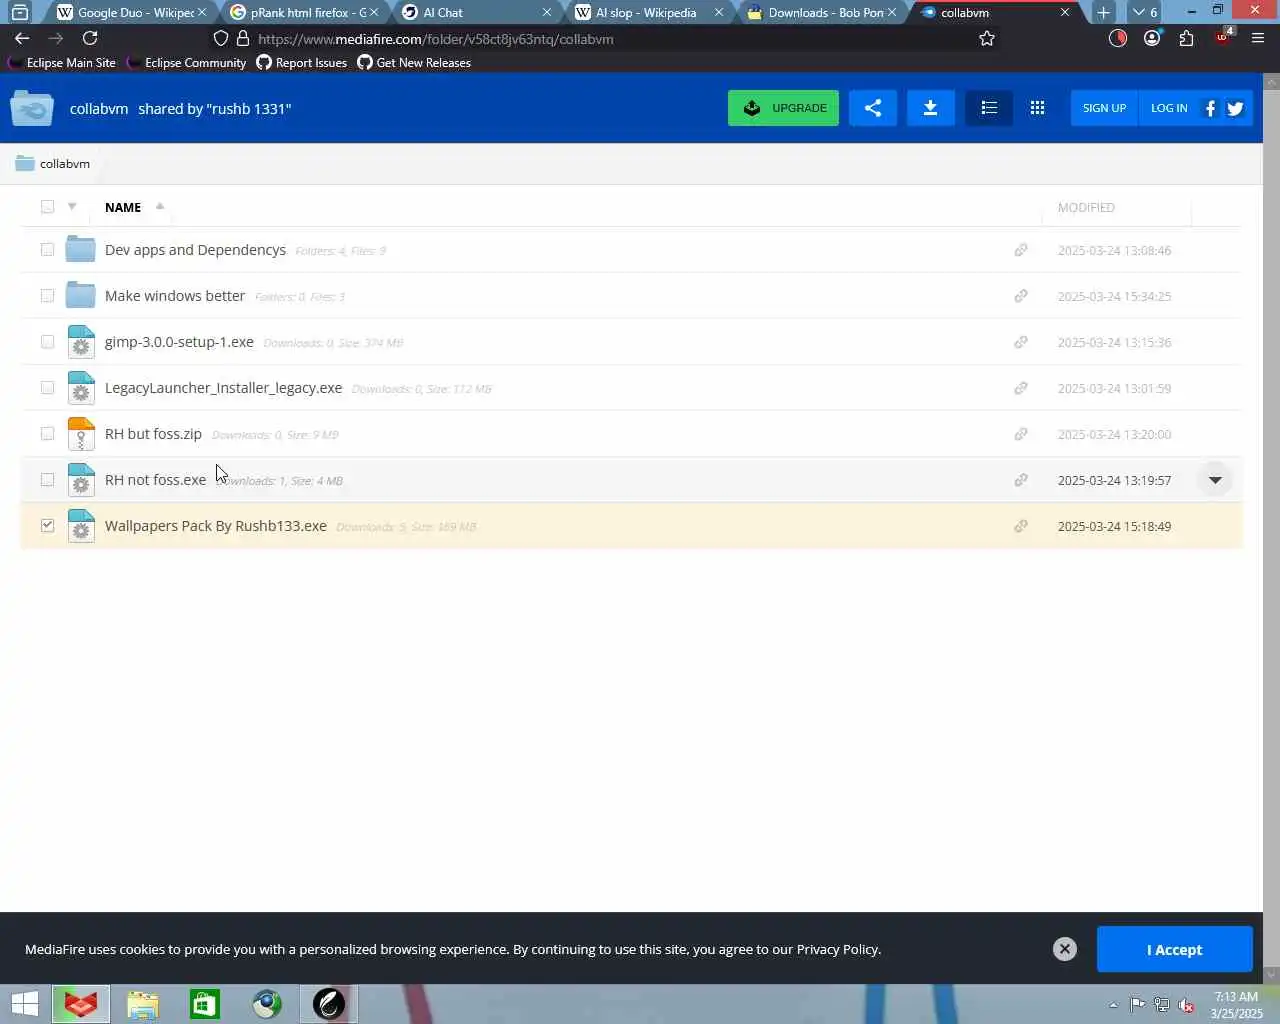Switch to grid view icon
This screenshot has width=1280, height=1024.
click(1037, 108)
